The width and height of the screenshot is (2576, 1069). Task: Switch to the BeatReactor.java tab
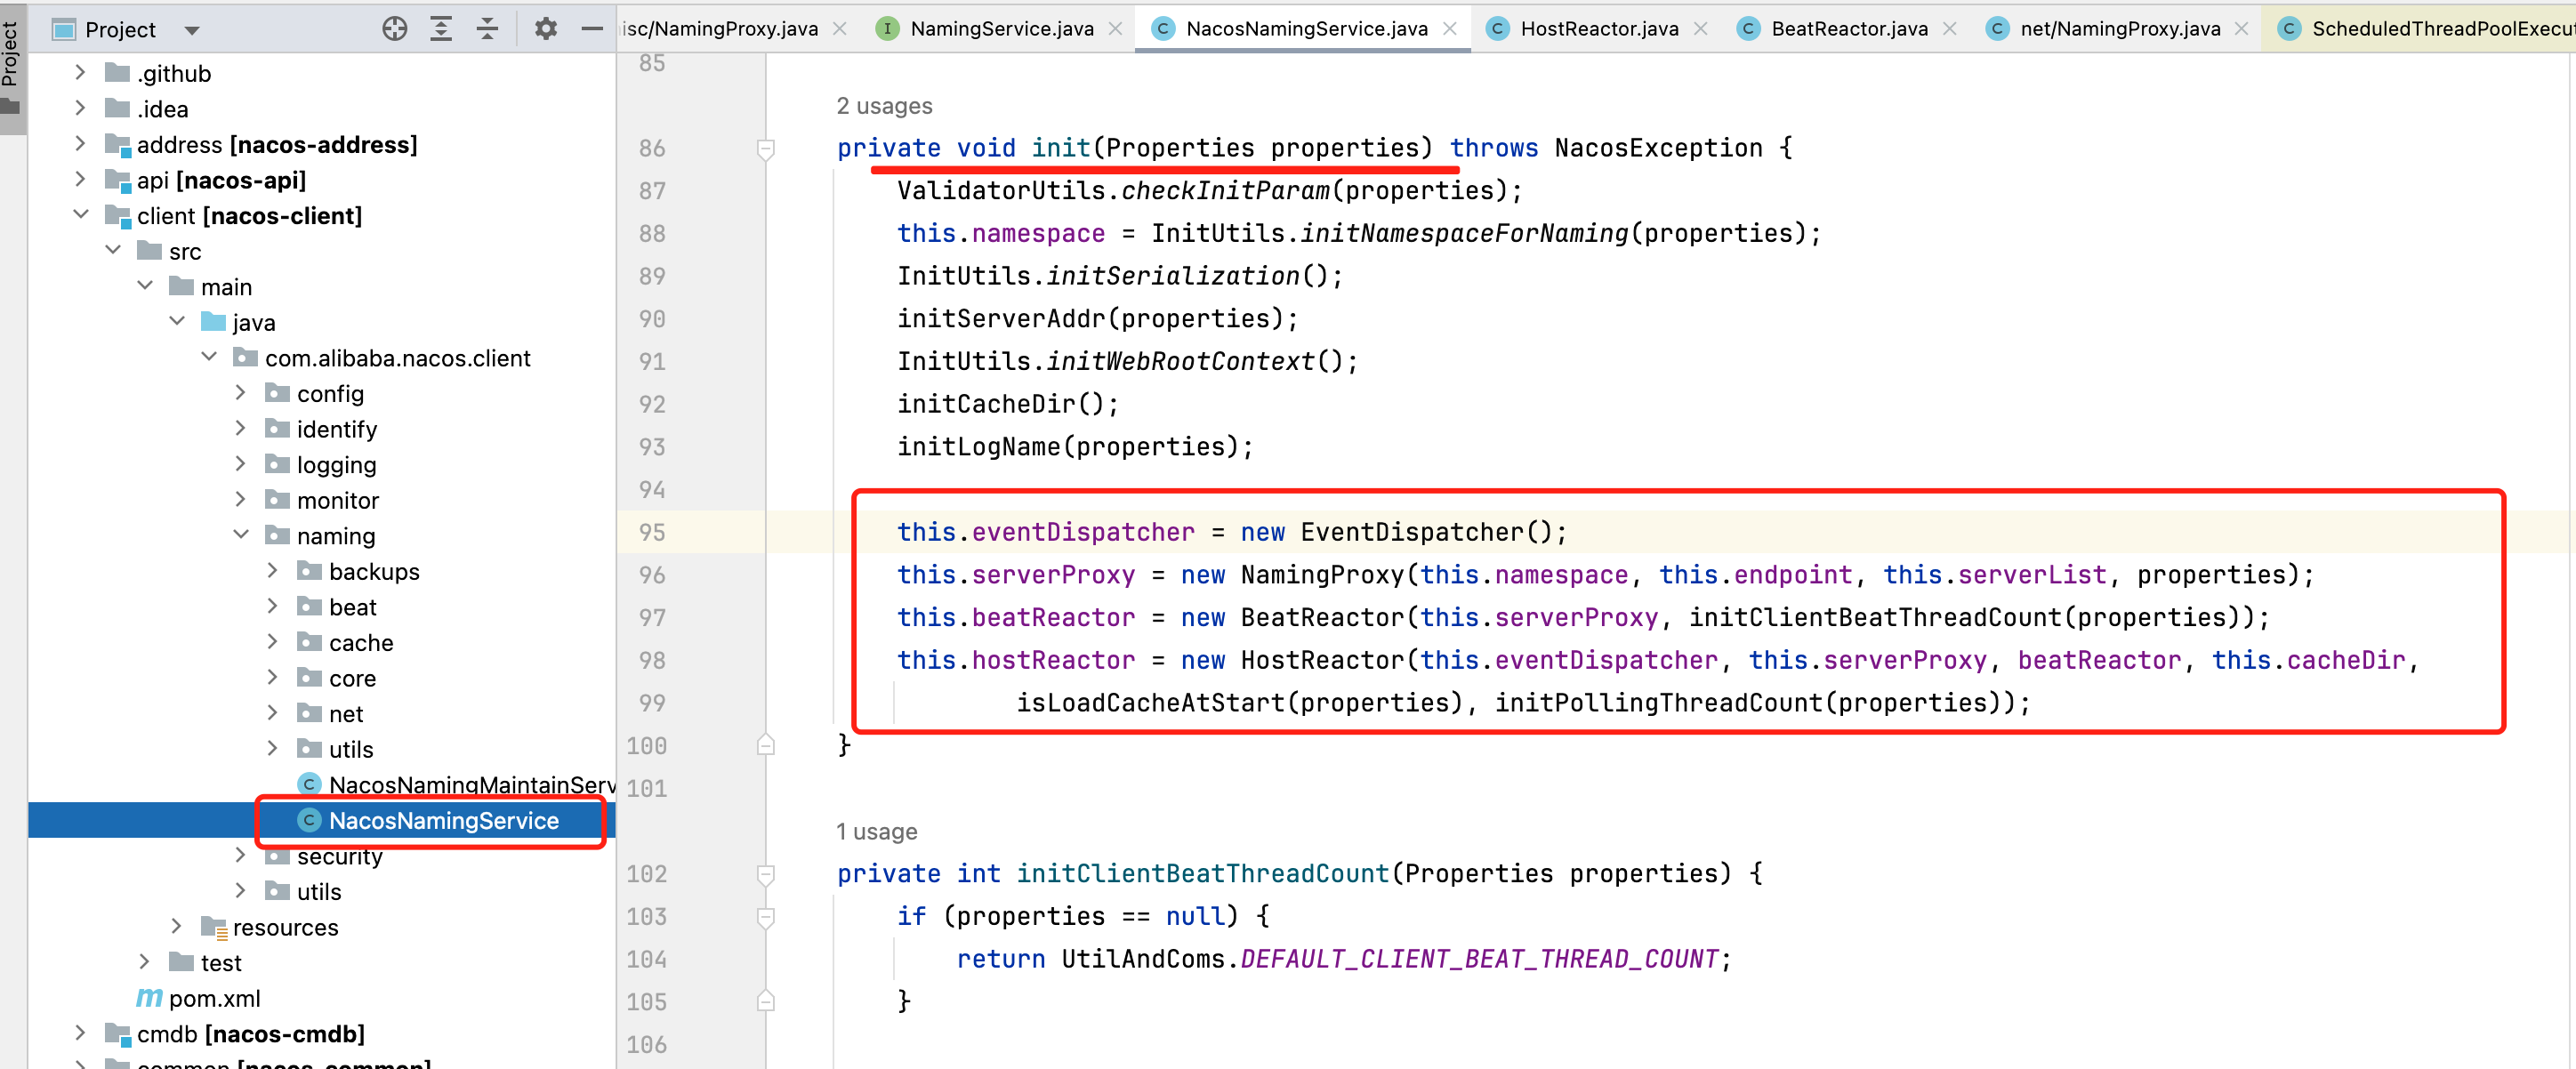click(1848, 29)
